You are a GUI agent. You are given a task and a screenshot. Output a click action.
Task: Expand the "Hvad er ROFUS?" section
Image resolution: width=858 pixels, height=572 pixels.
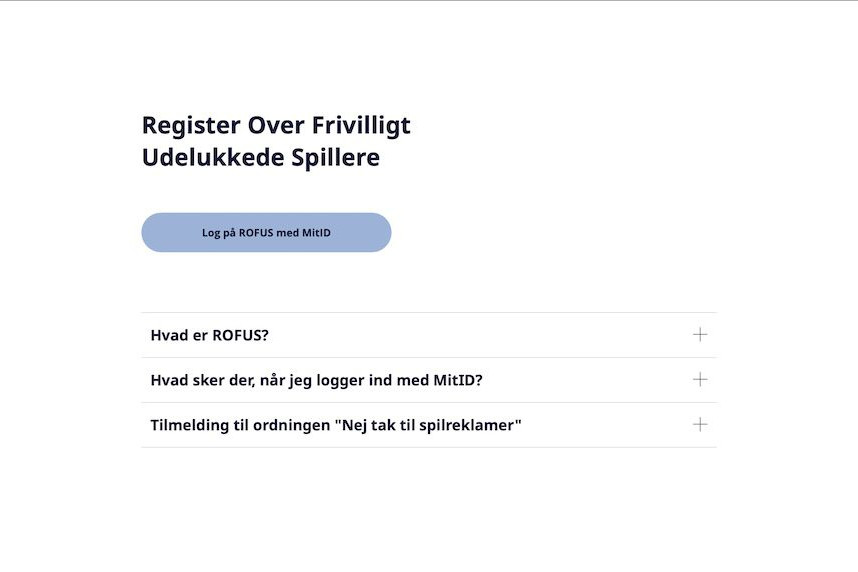(428, 335)
